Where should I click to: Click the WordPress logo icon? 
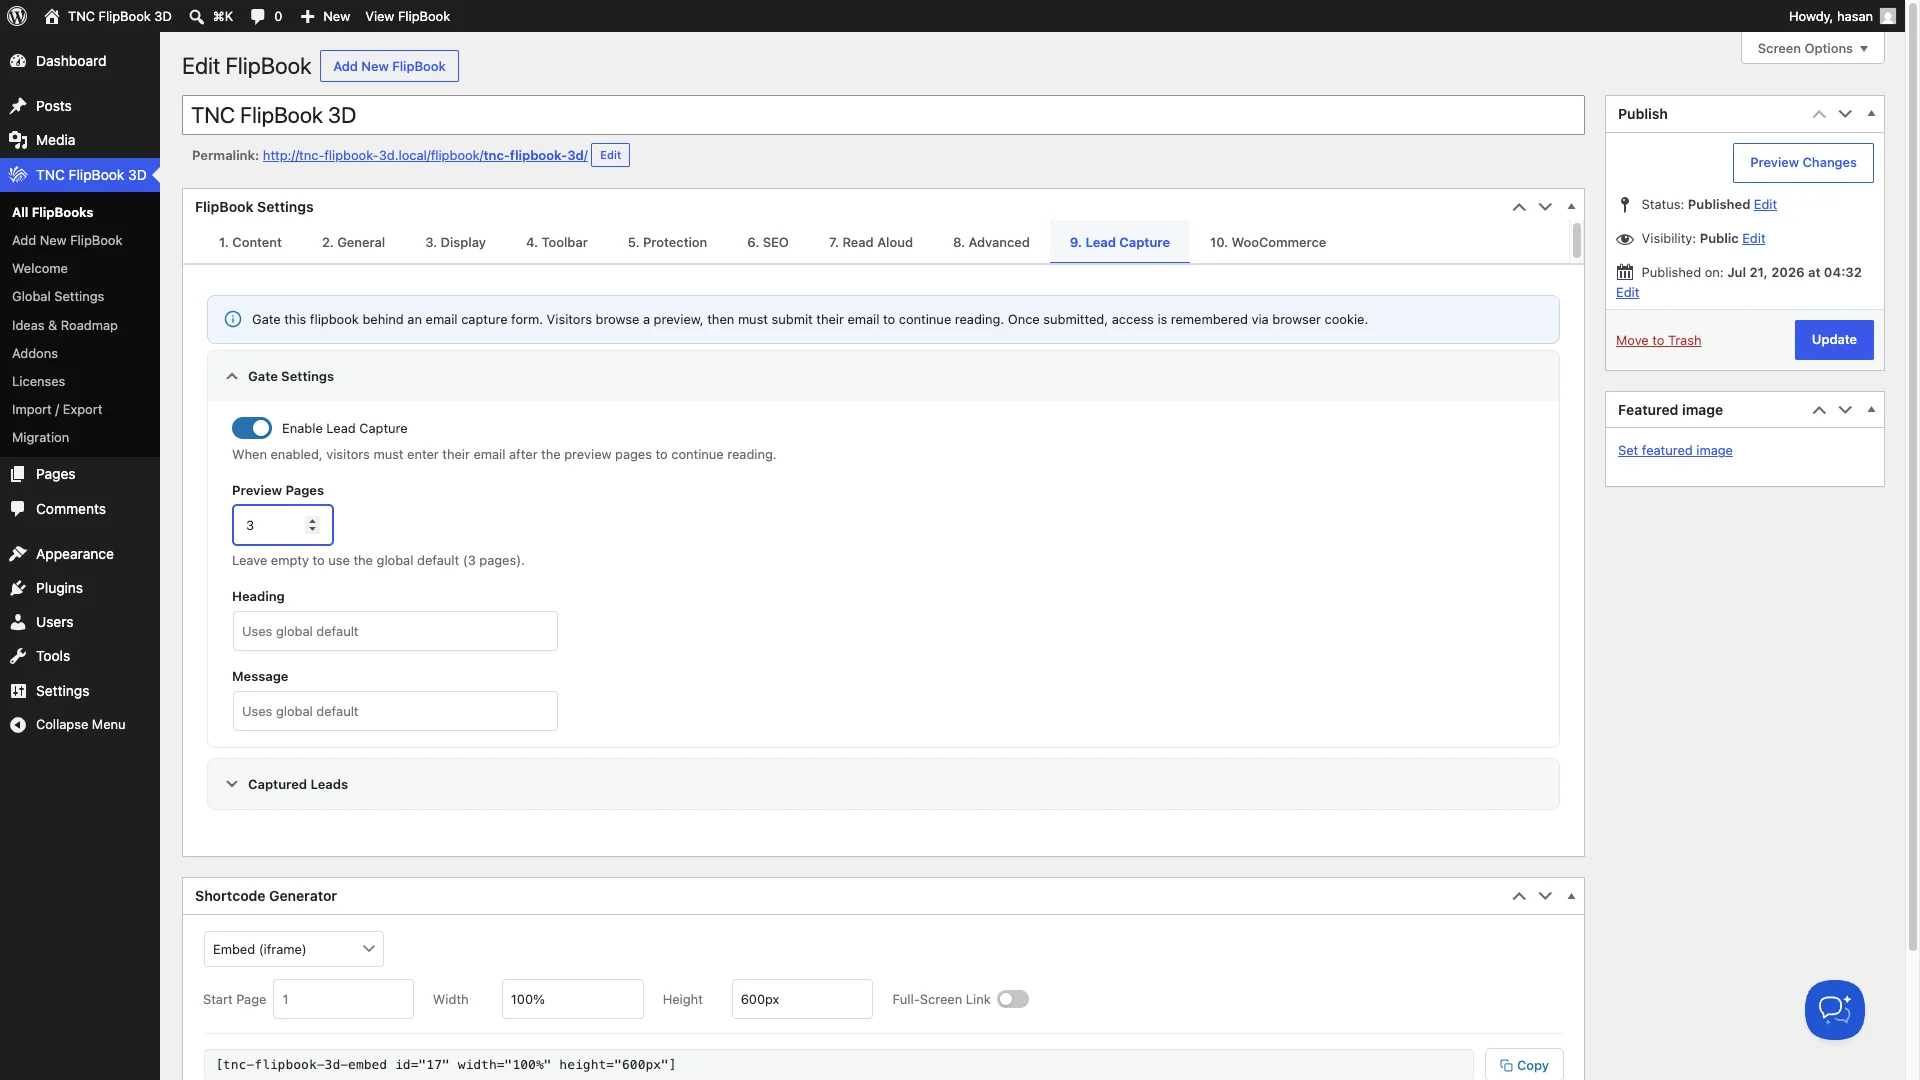pos(17,16)
